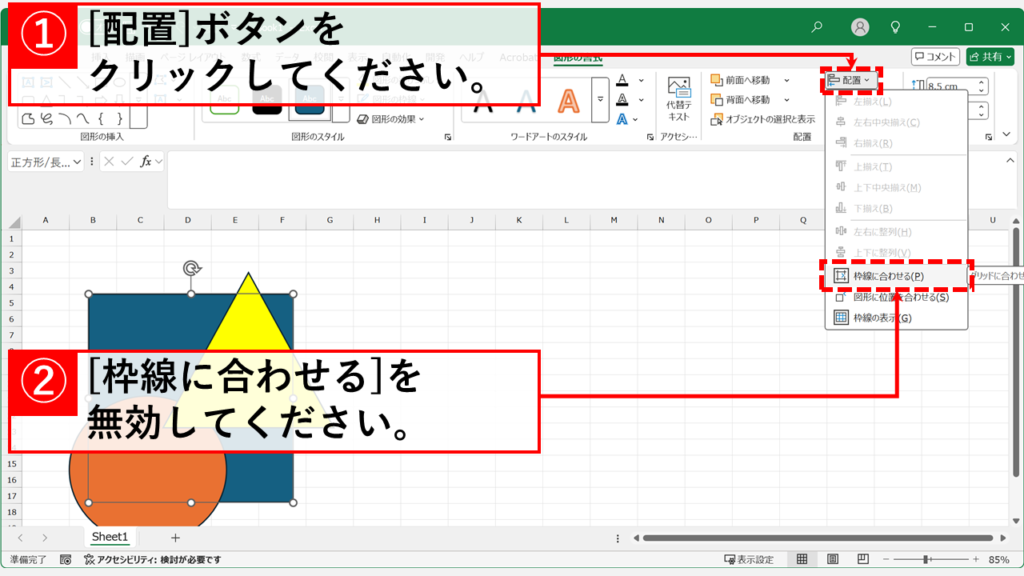Click the fx insert function icon
The image size is (1024, 576).
pyautogui.click(x=146, y=161)
